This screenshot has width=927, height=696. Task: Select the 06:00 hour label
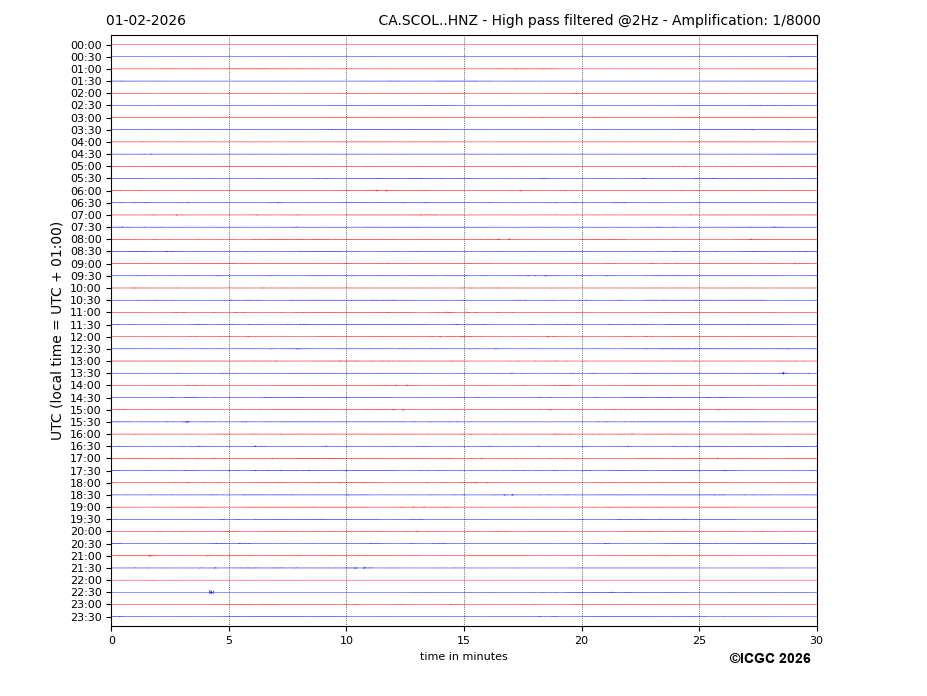click(86, 191)
